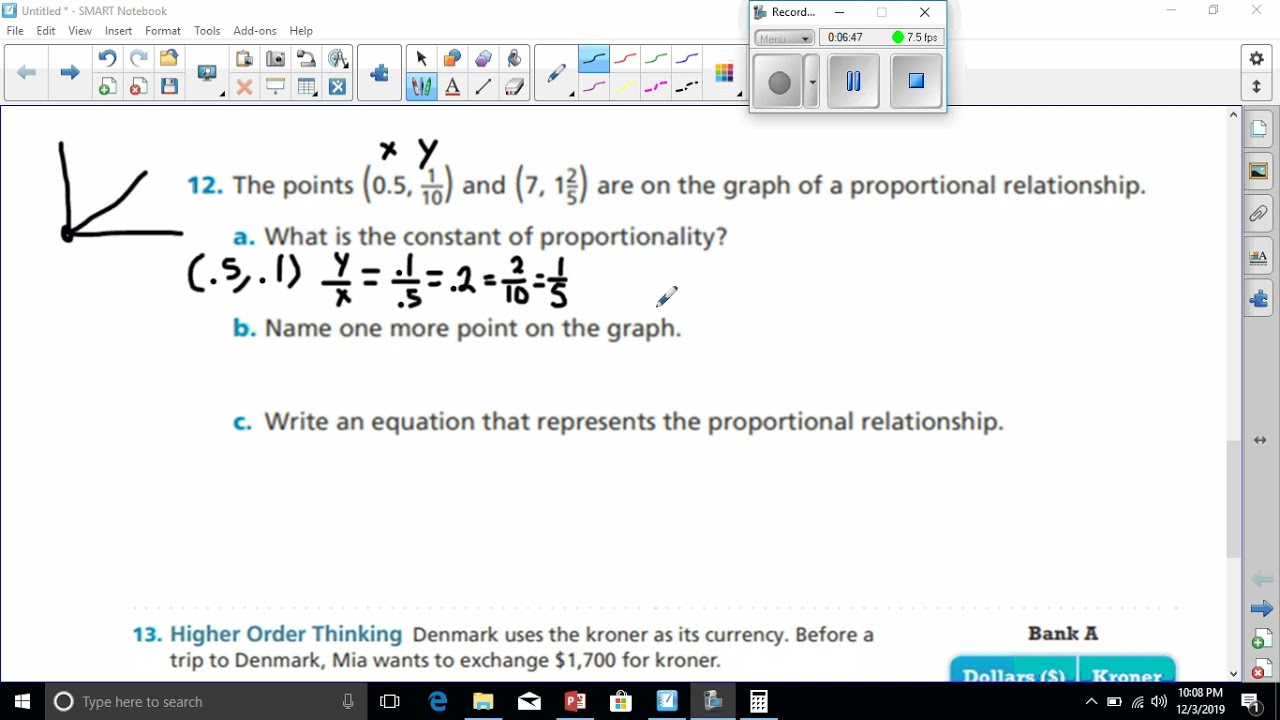Click the Undo icon
Screen dimensions: 1280x720
tap(107, 59)
